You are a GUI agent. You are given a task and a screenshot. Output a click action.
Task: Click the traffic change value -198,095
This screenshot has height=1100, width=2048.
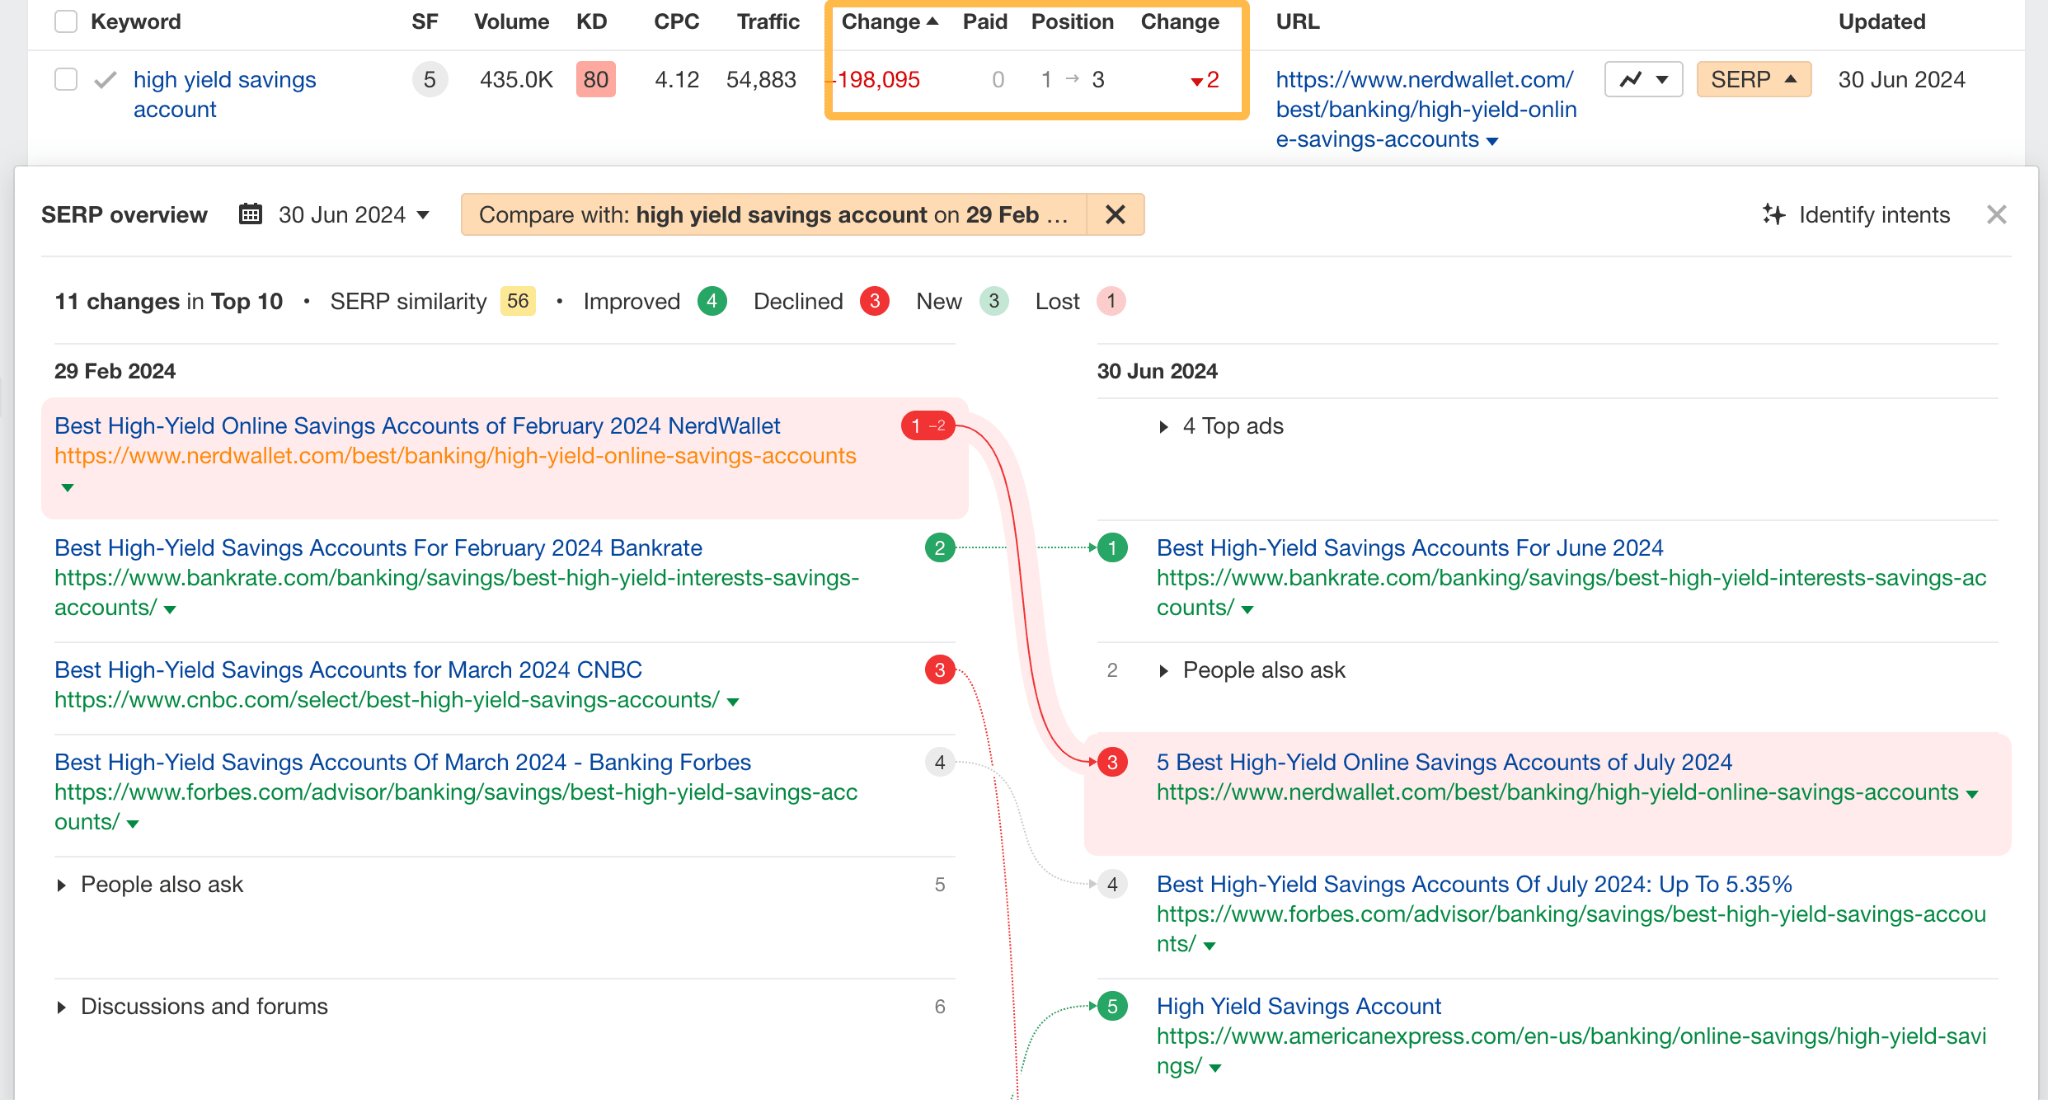tap(877, 80)
